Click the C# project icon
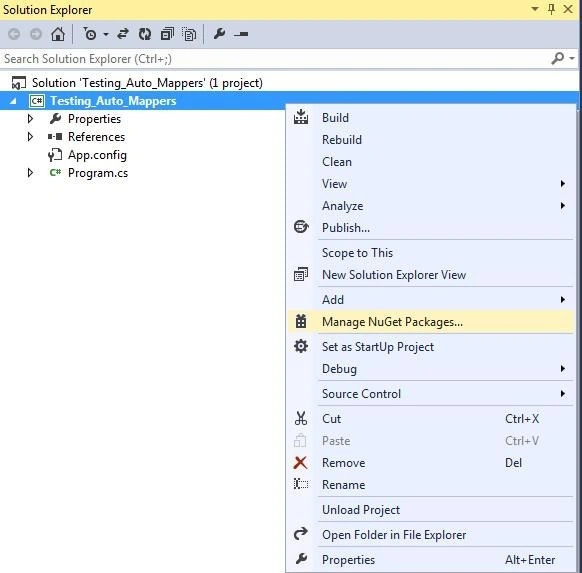582x573 pixels. (37, 101)
